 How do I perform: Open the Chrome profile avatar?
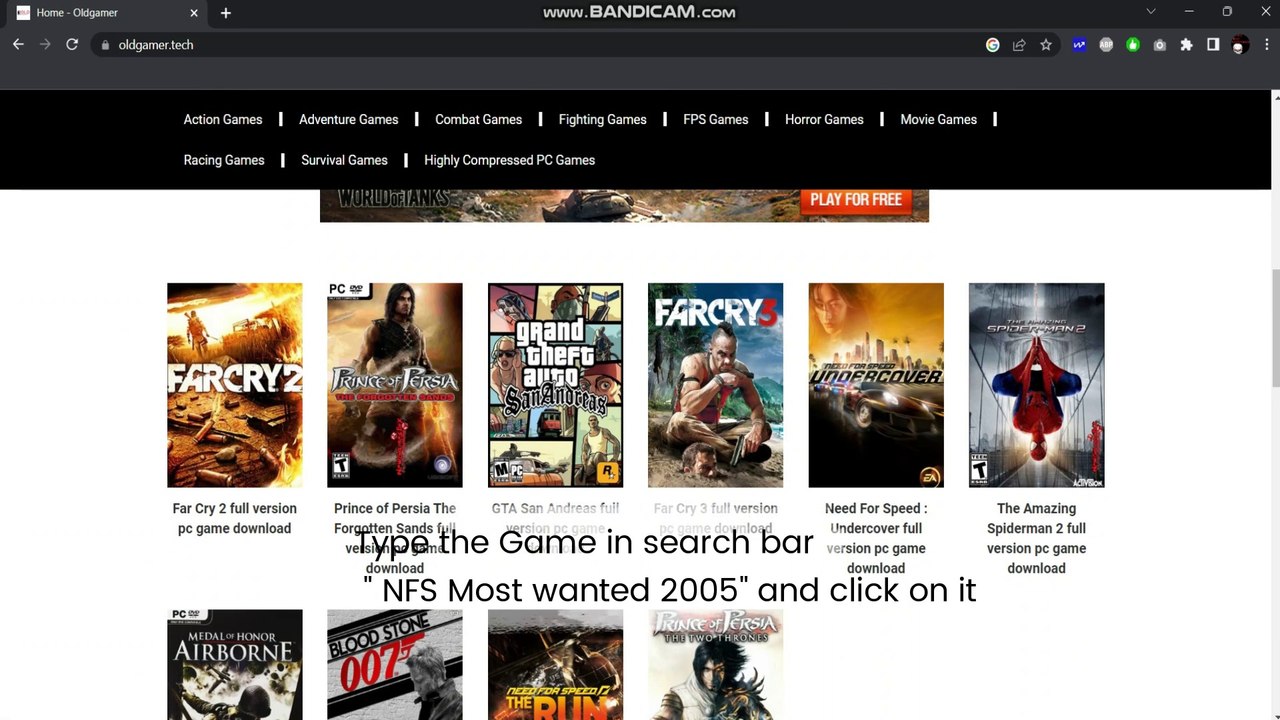pos(1240,45)
